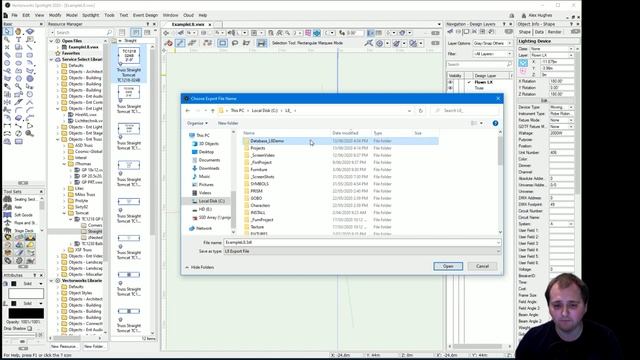The image size is (640, 360).
Task: Toggle Drop Shadow checkbox in Attributes
Action: pyautogui.click(x=30, y=328)
